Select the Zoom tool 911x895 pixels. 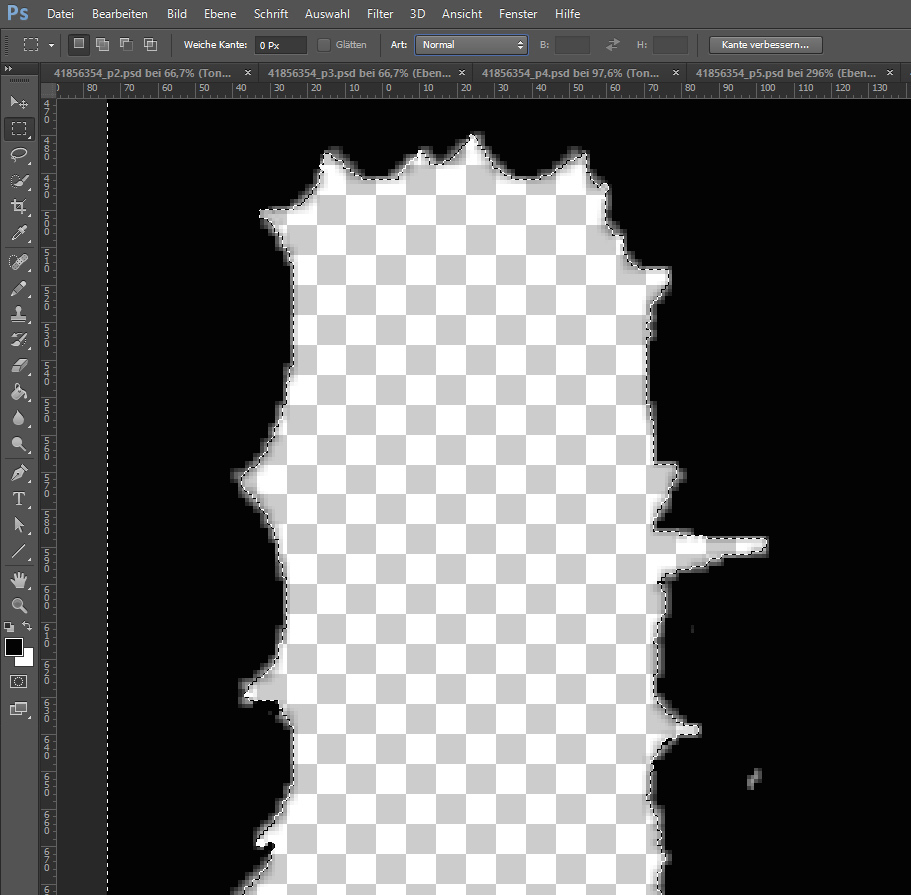pyautogui.click(x=20, y=605)
